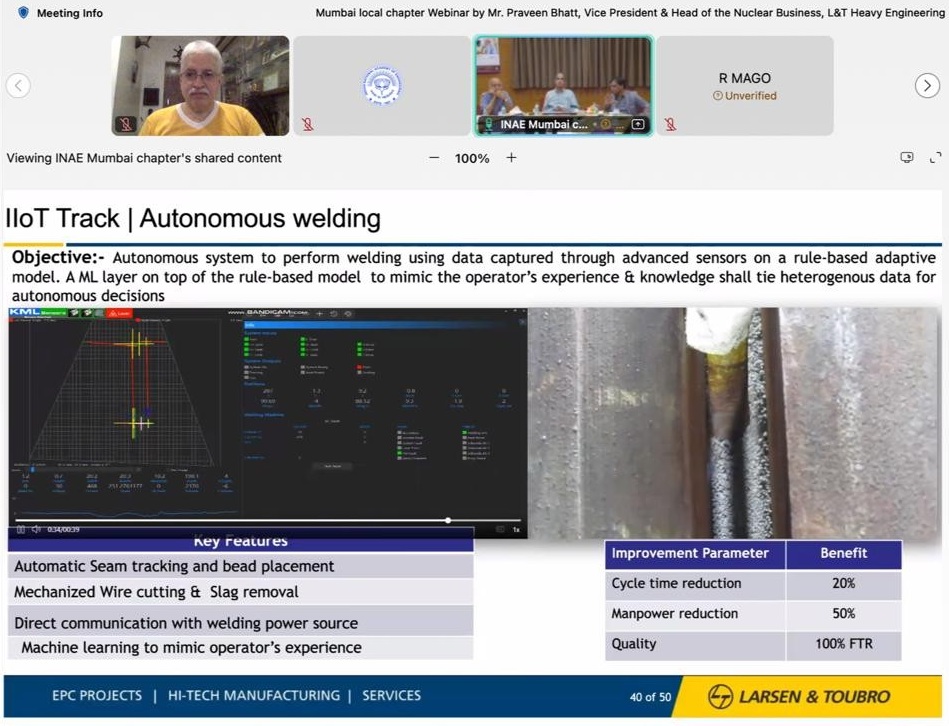Image resolution: width=949 pixels, height=726 pixels.
Task: Pause the embedded welding video
Action: 19,529
